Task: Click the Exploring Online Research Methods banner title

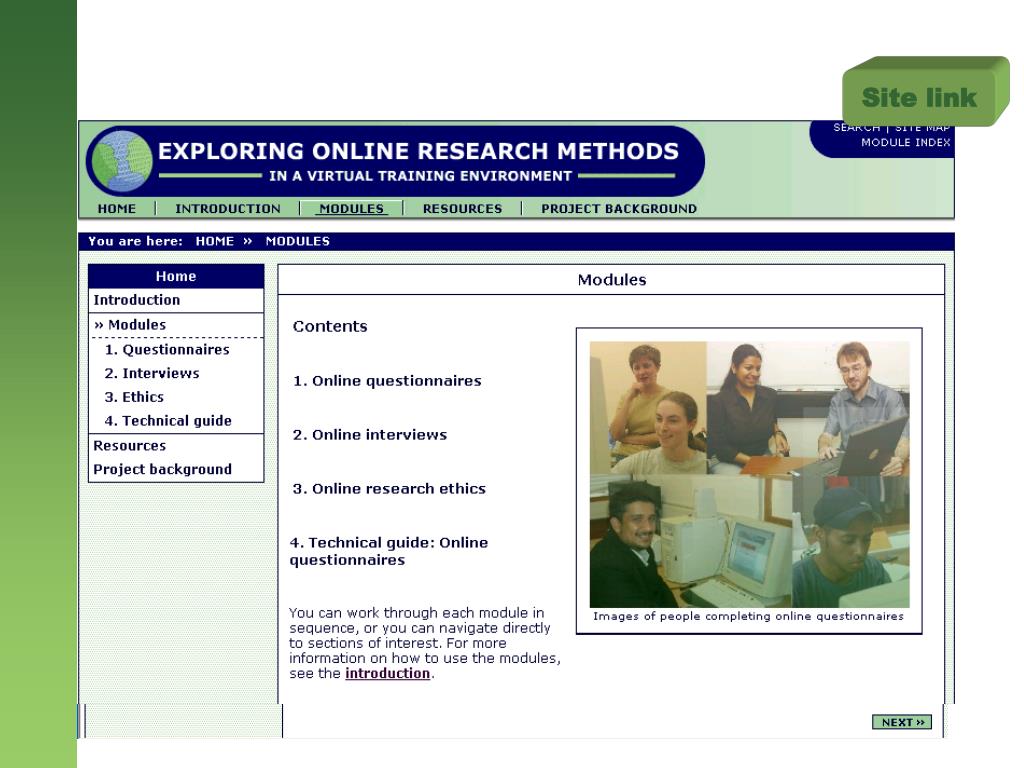Action: pyautogui.click(x=418, y=152)
